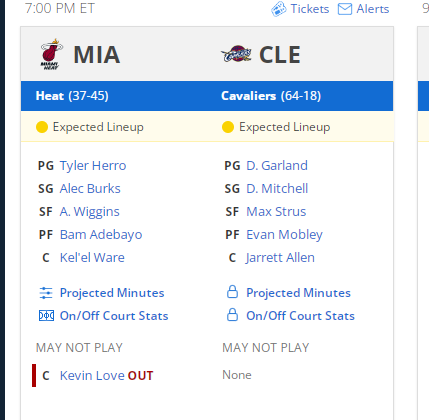View Evan Mobley's profile
This screenshot has height=420, width=429.
284,235
